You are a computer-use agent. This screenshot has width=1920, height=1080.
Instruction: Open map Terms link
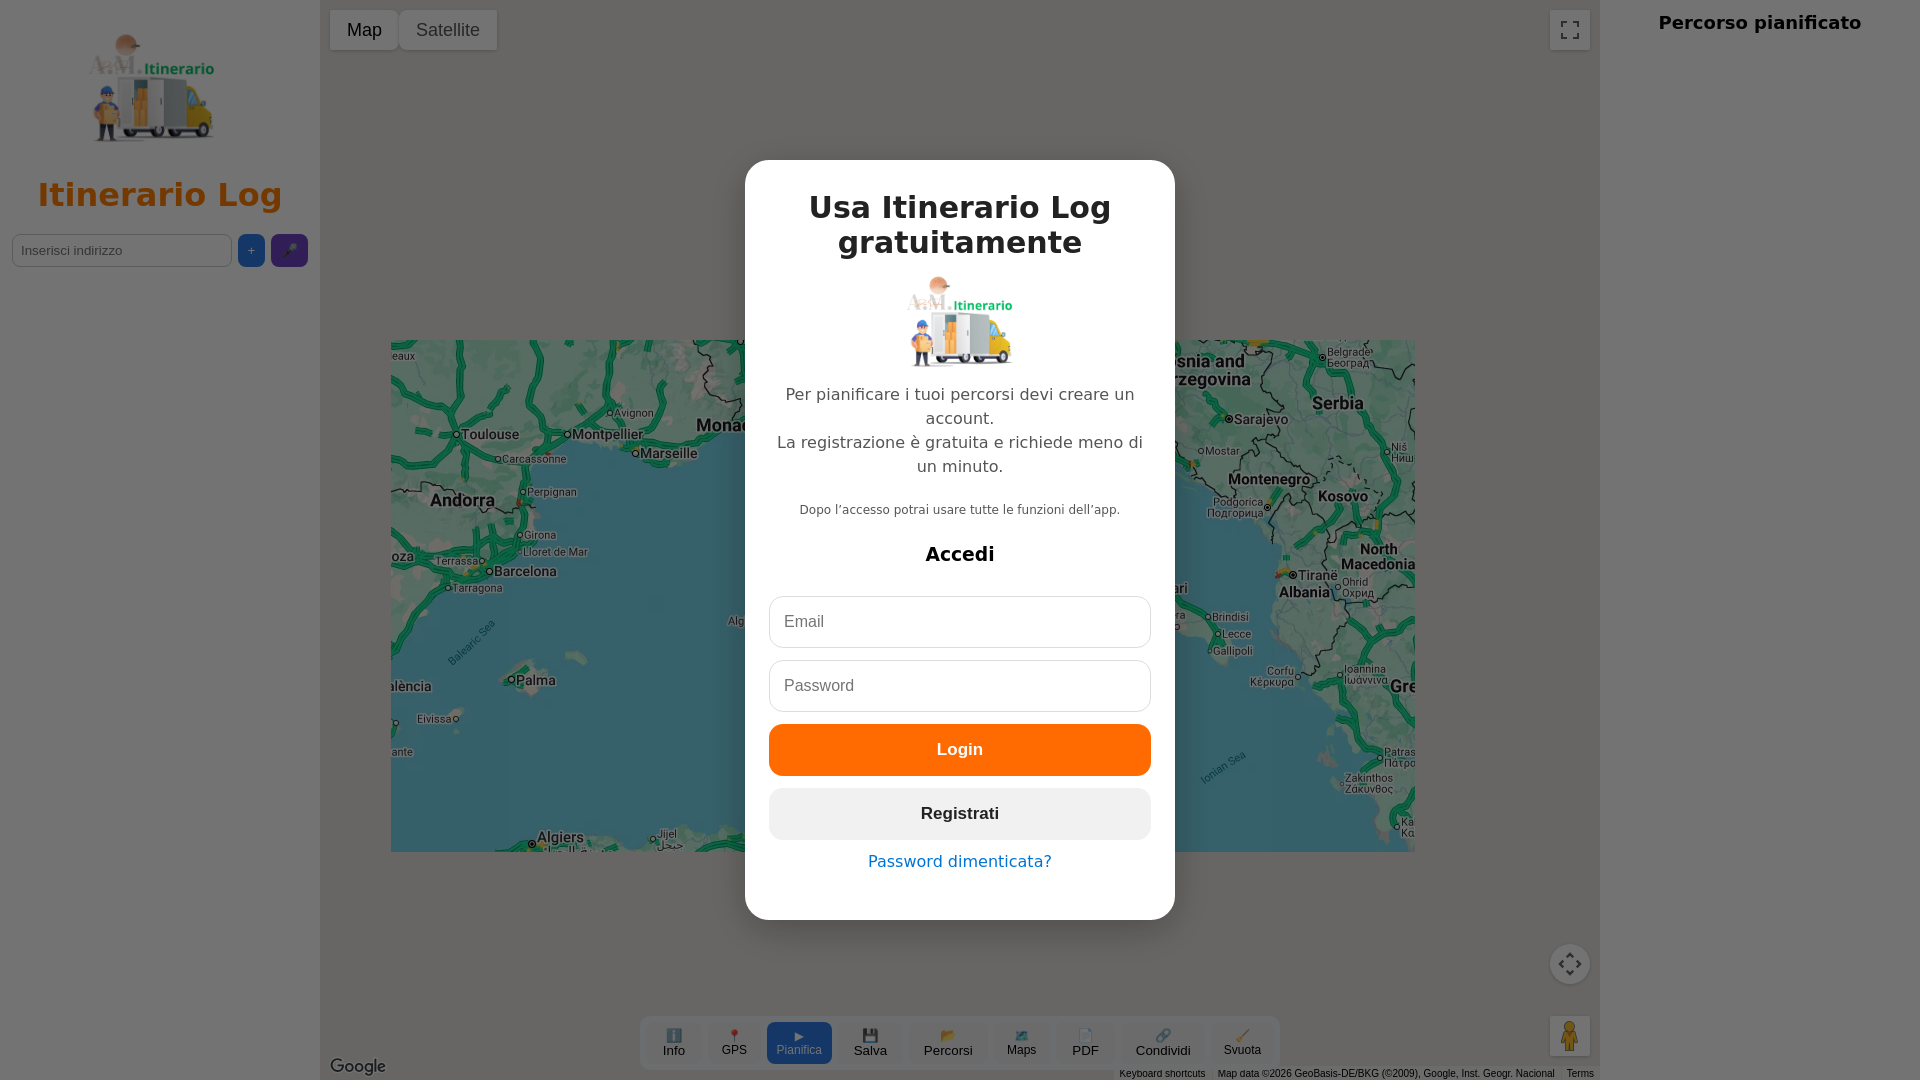(x=1580, y=1074)
